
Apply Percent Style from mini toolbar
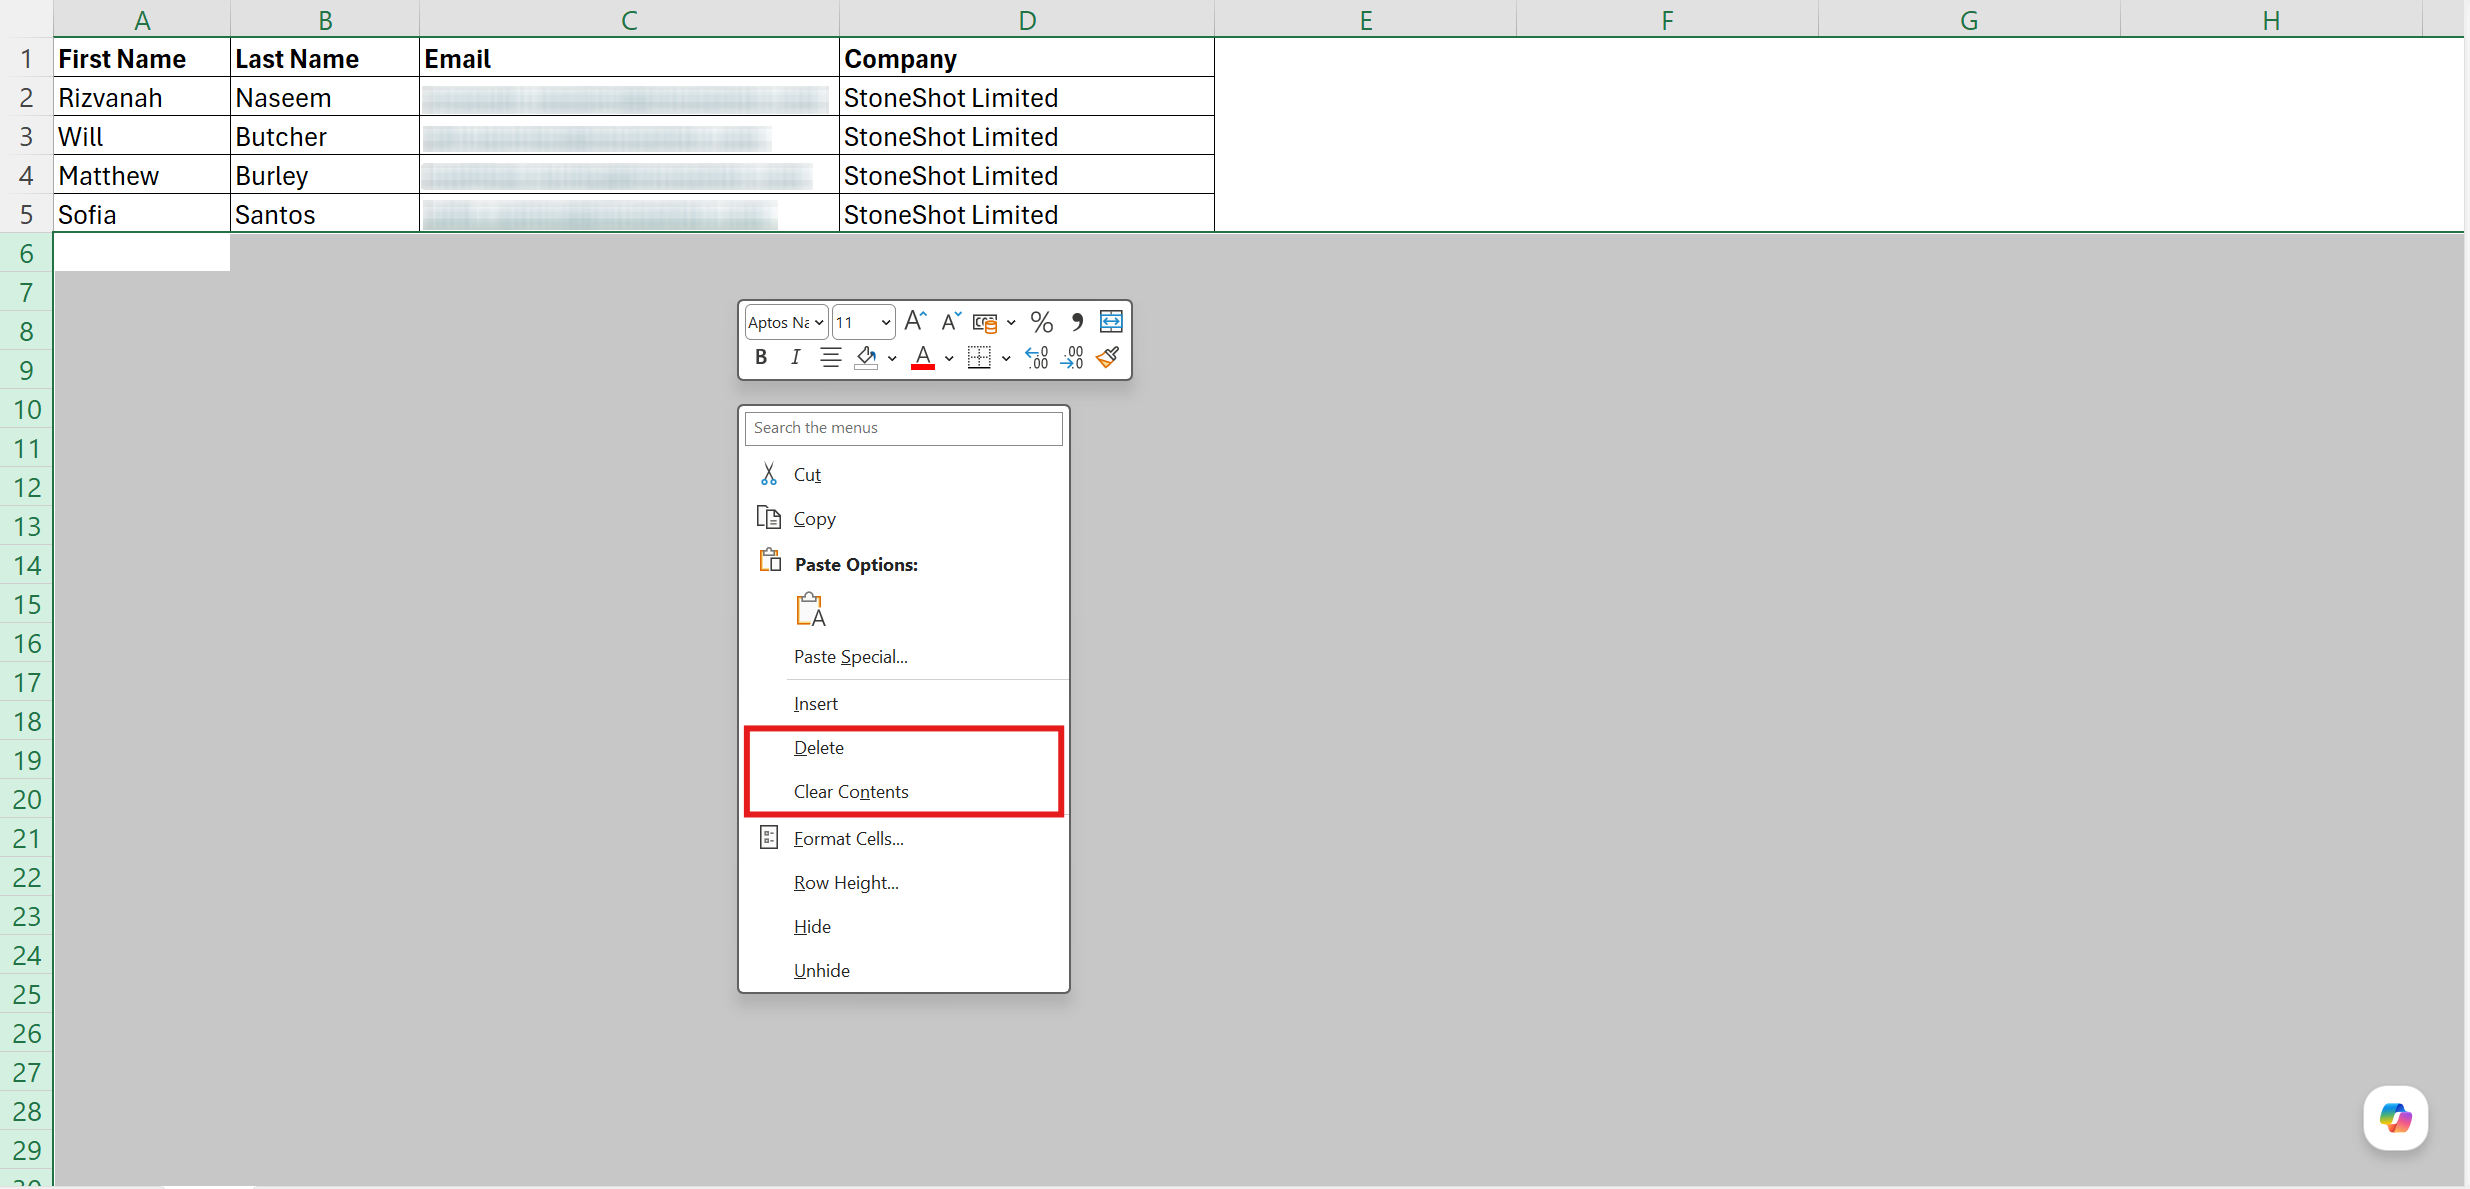(1041, 322)
